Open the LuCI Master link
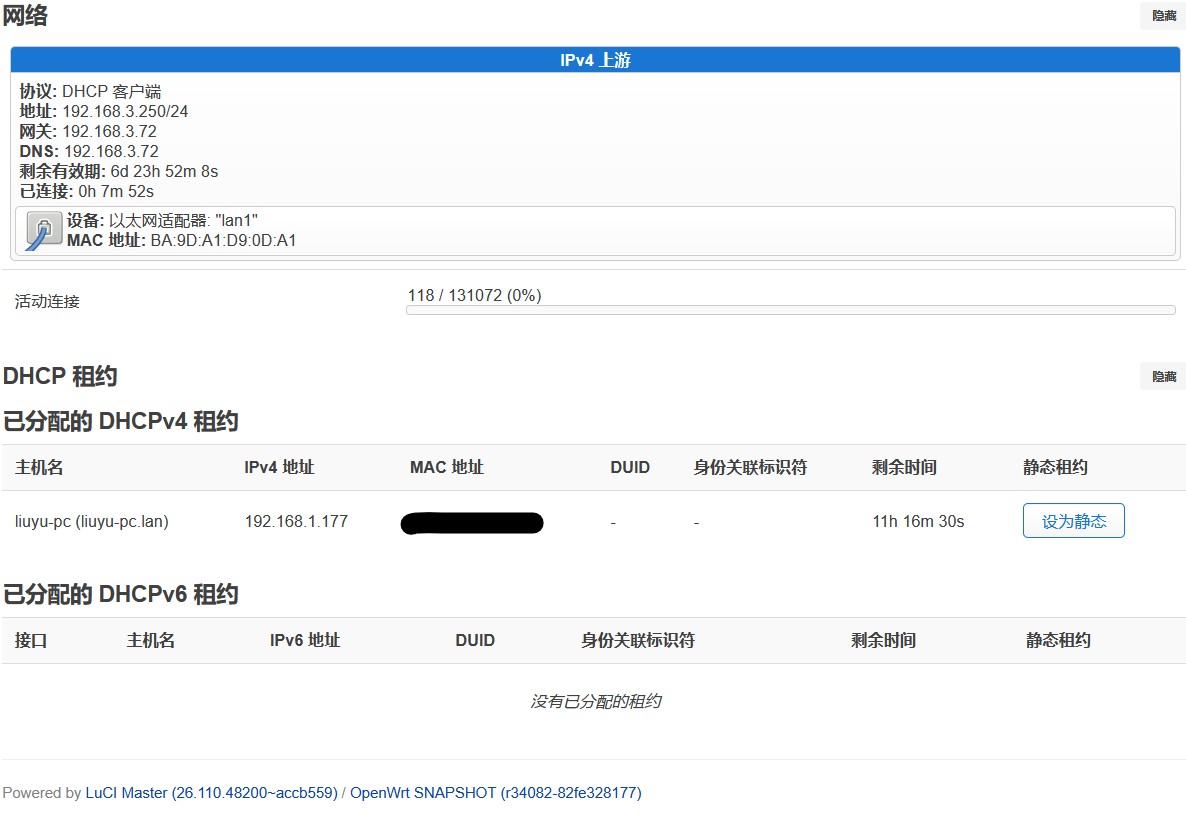Viewport: 1186px width, 822px height. click(211, 793)
